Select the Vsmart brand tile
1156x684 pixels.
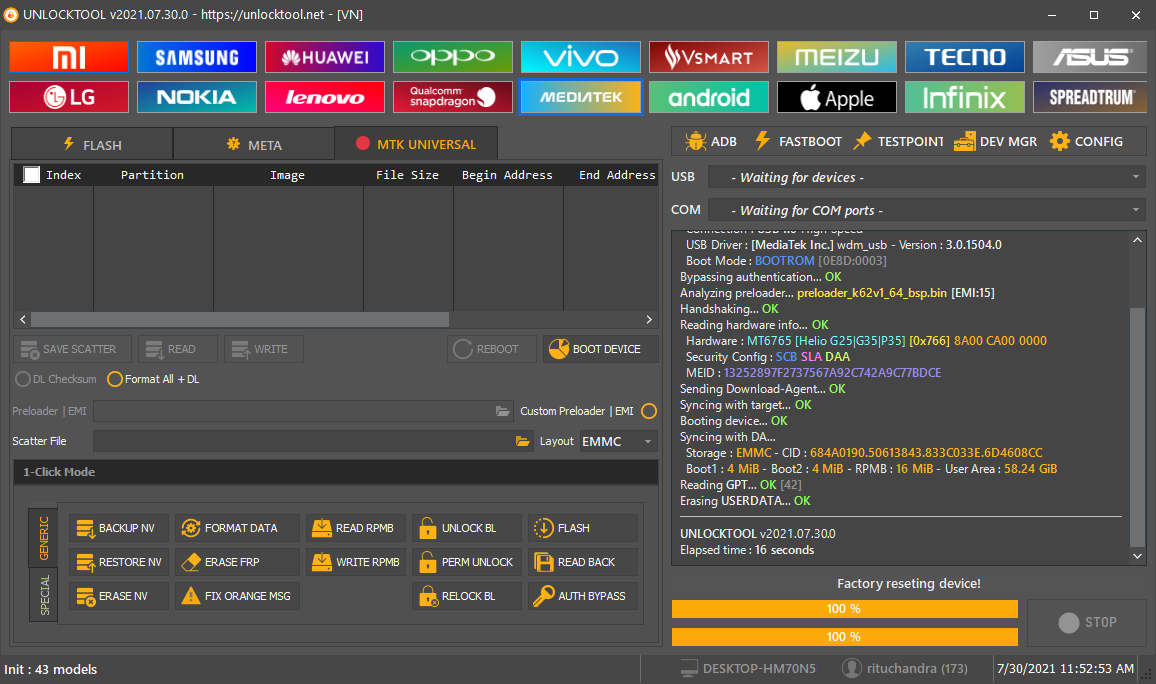click(x=708, y=57)
